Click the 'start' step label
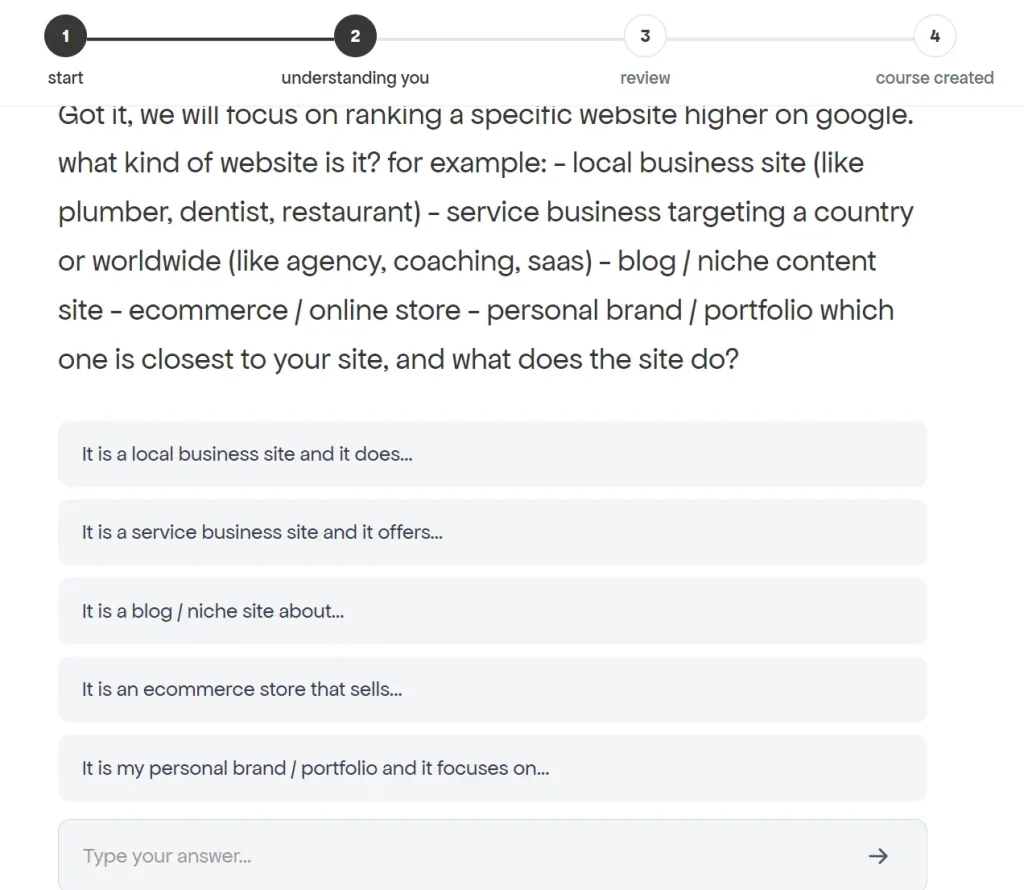 [65, 77]
